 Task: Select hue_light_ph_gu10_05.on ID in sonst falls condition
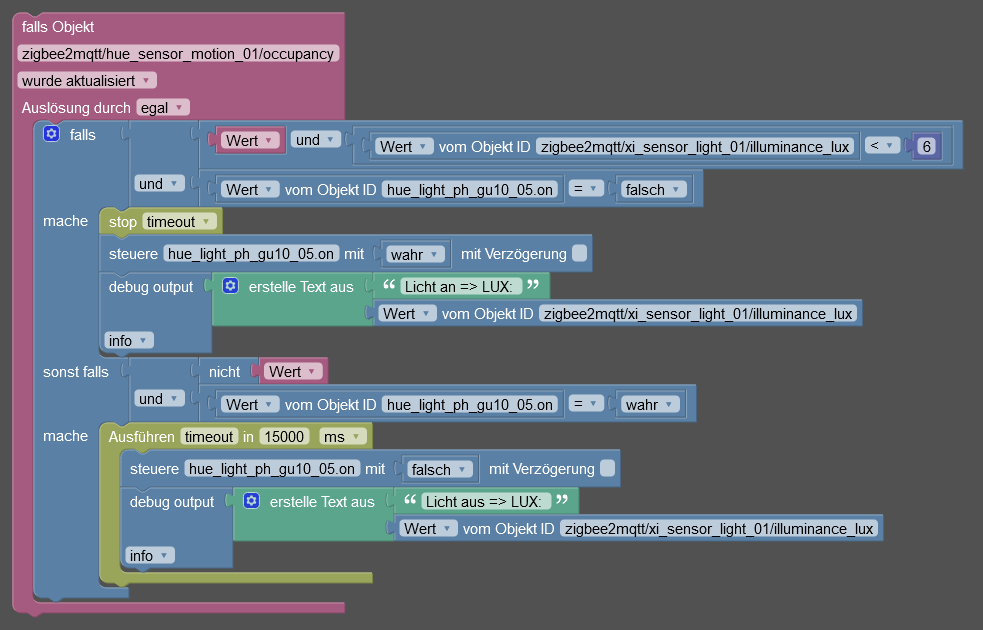(x=470, y=404)
